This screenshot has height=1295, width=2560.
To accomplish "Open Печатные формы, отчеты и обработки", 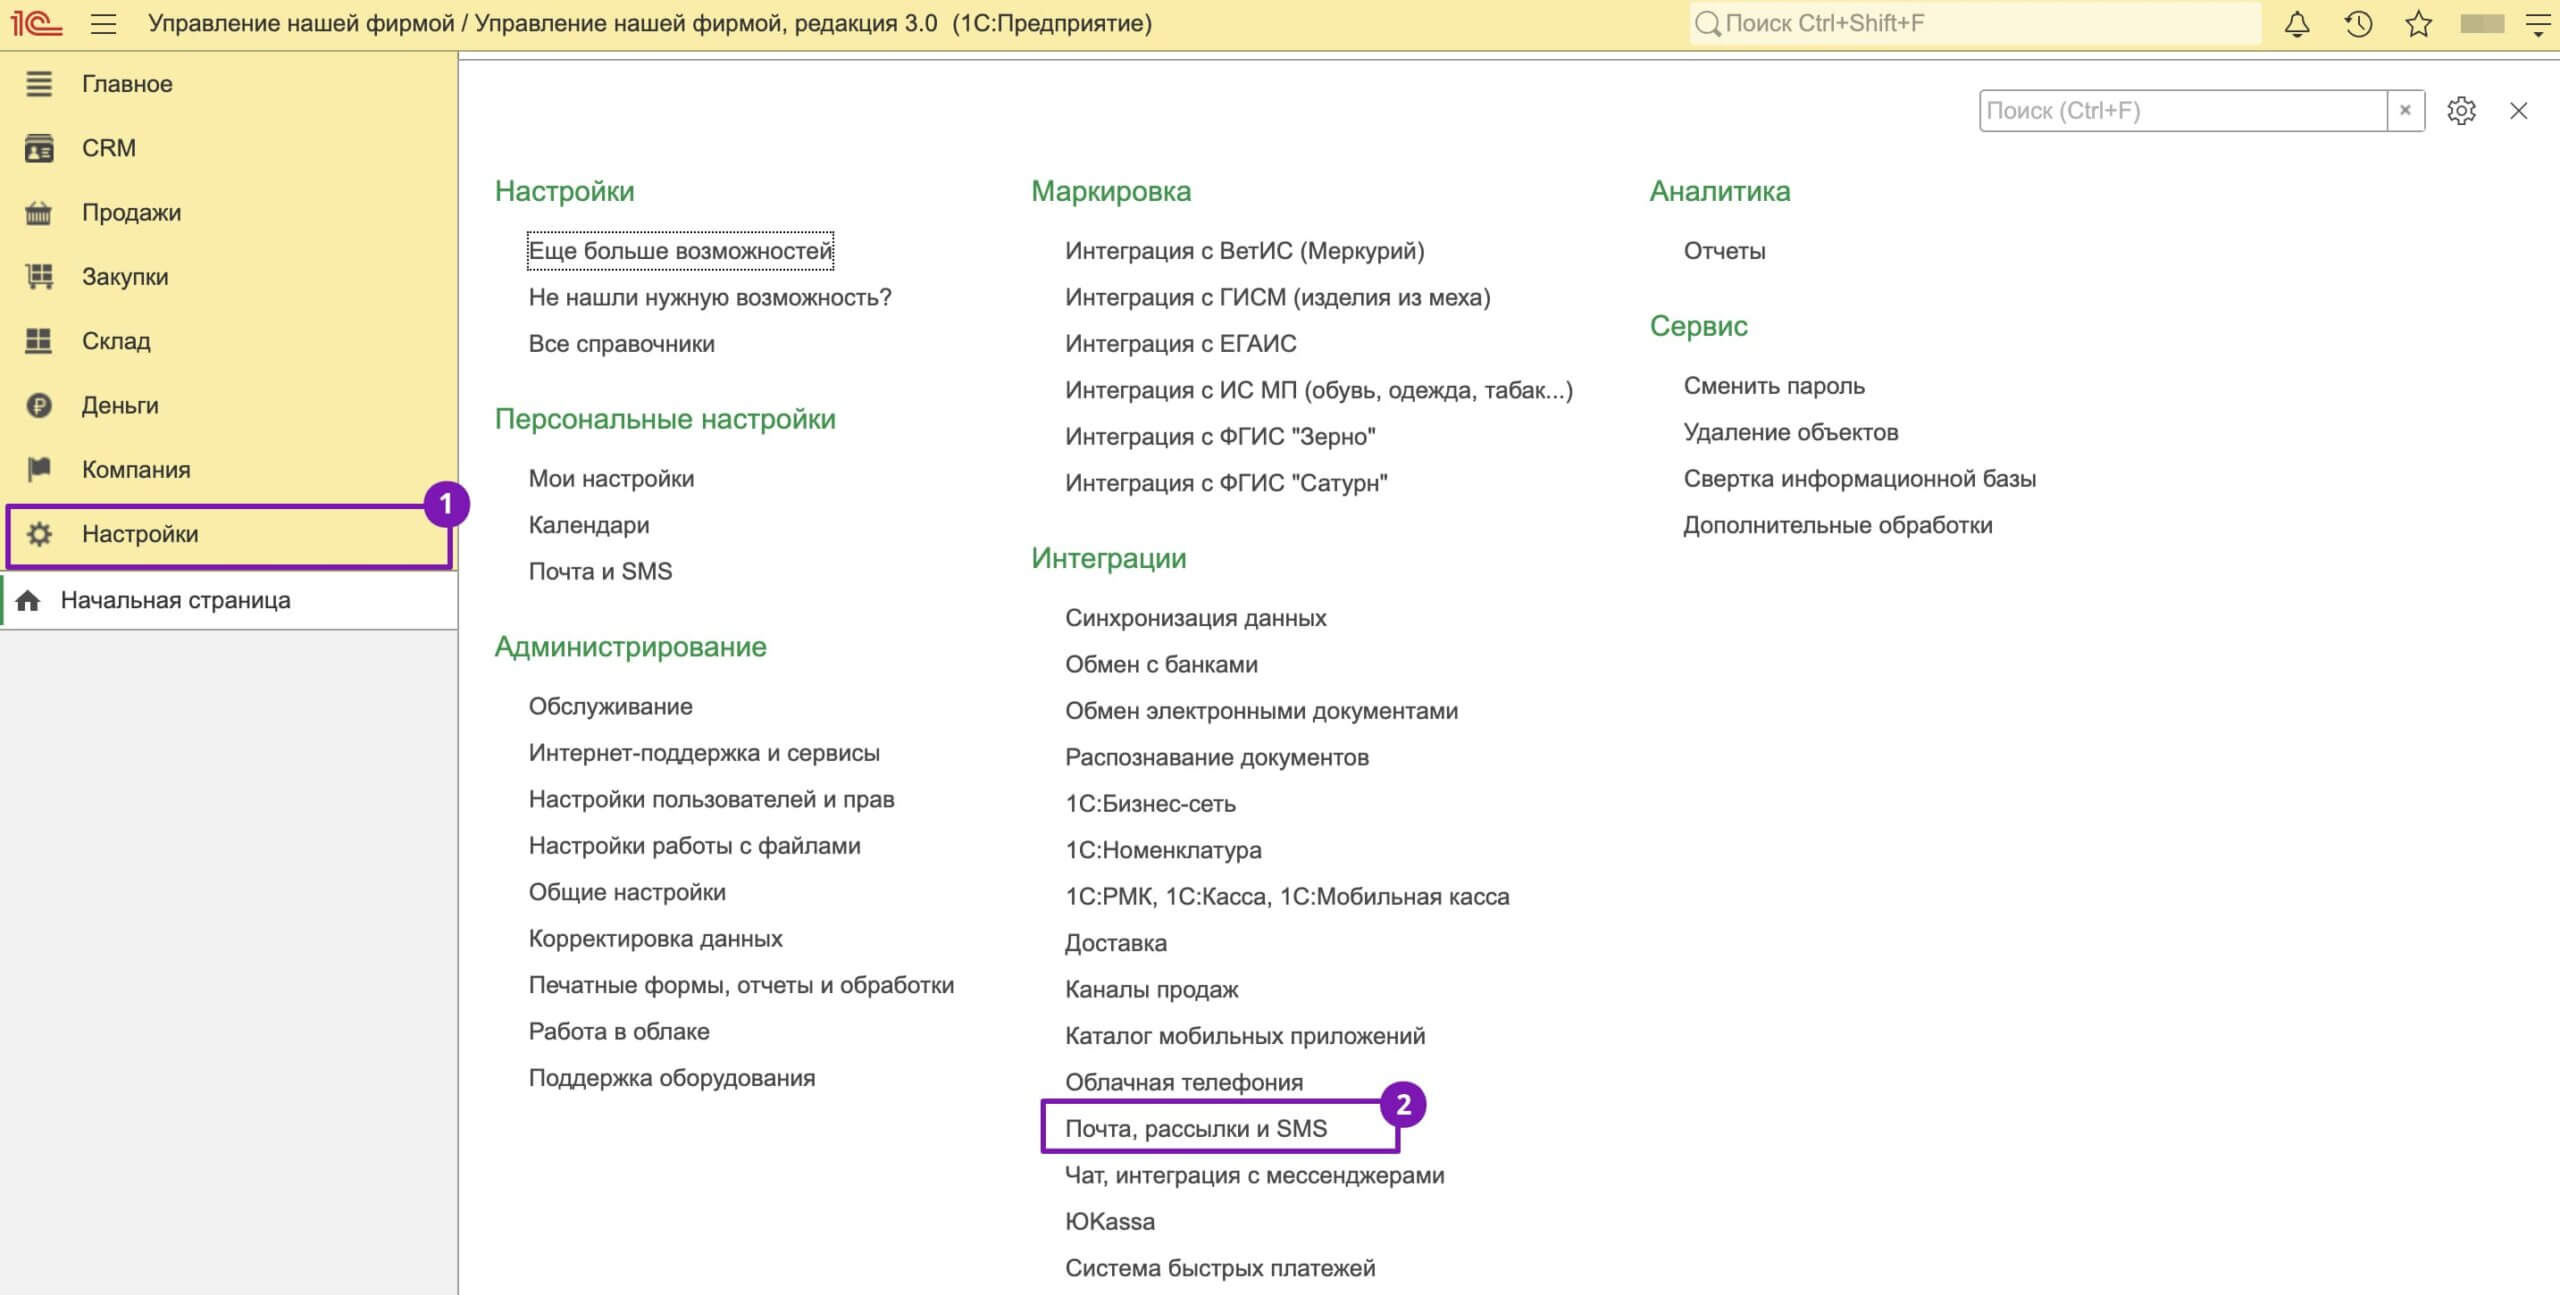I will click(741, 985).
